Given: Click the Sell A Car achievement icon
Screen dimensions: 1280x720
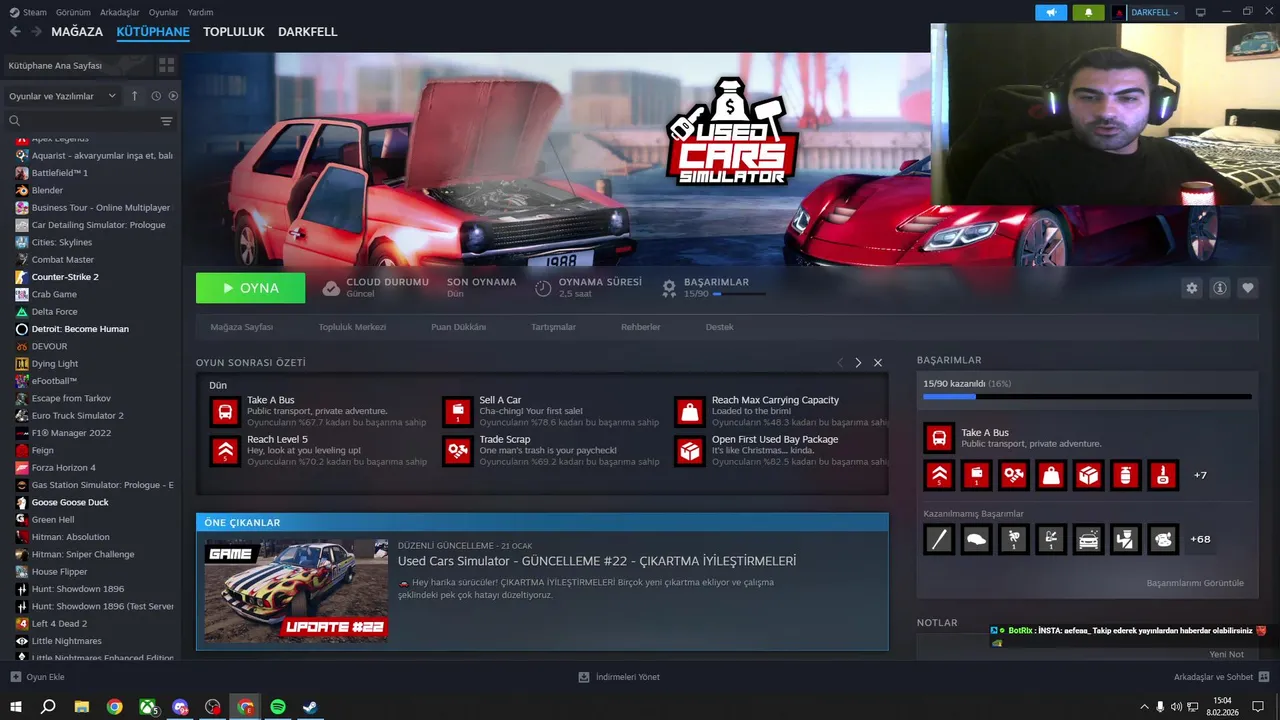Looking at the screenshot, I should pos(457,411).
